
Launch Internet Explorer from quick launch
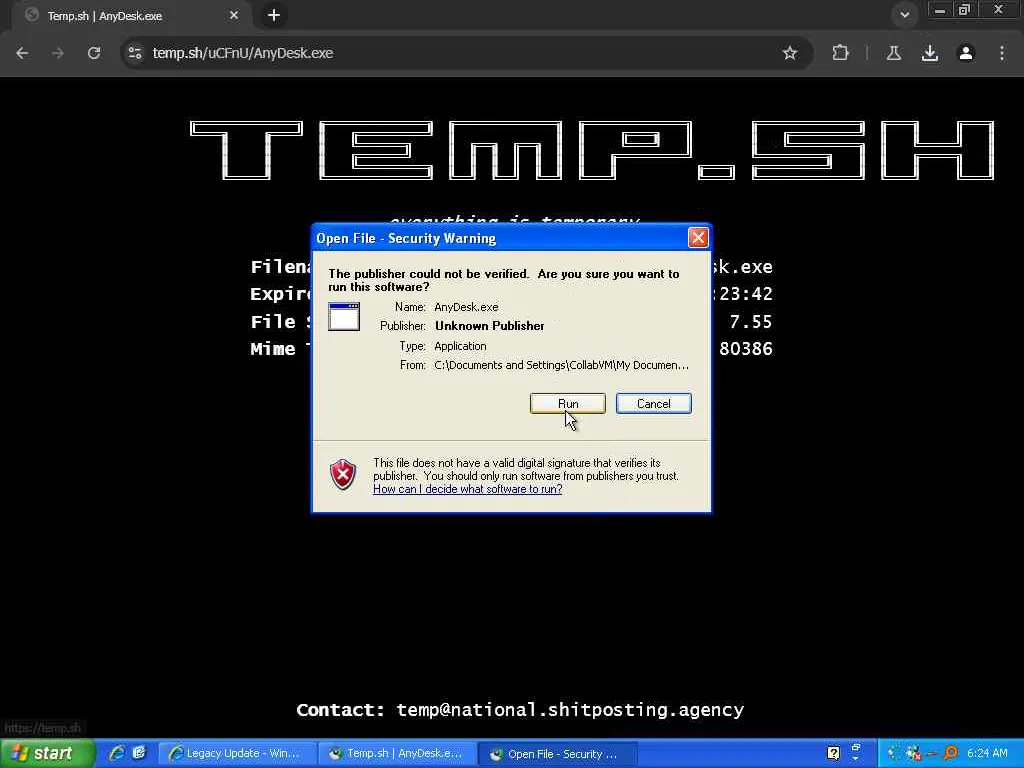pyautogui.click(x=116, y=753)
